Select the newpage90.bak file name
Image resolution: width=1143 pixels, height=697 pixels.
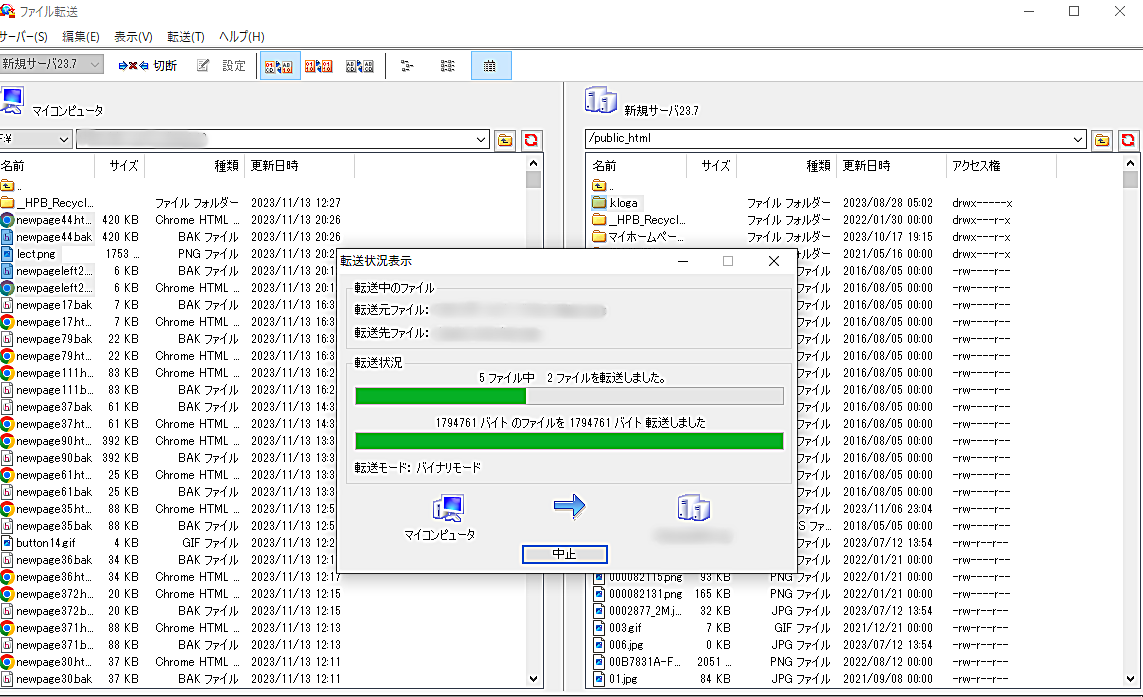[x=54, y=458]
